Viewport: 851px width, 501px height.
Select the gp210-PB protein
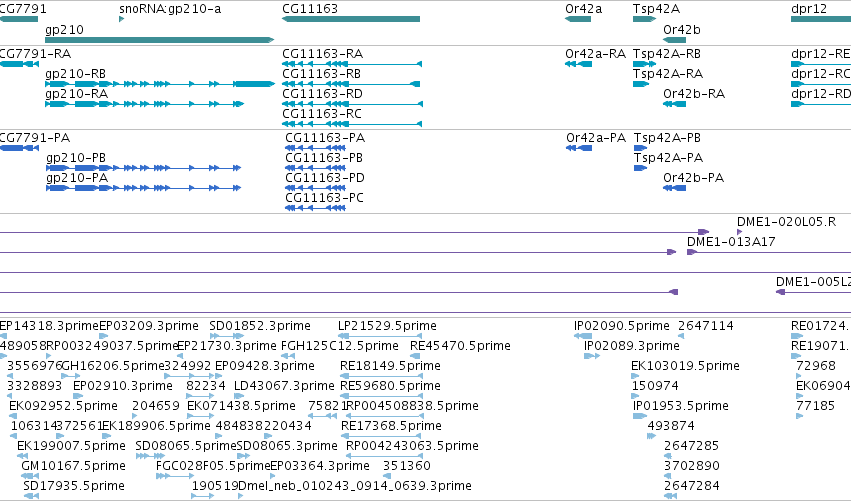tap(144, 168)
